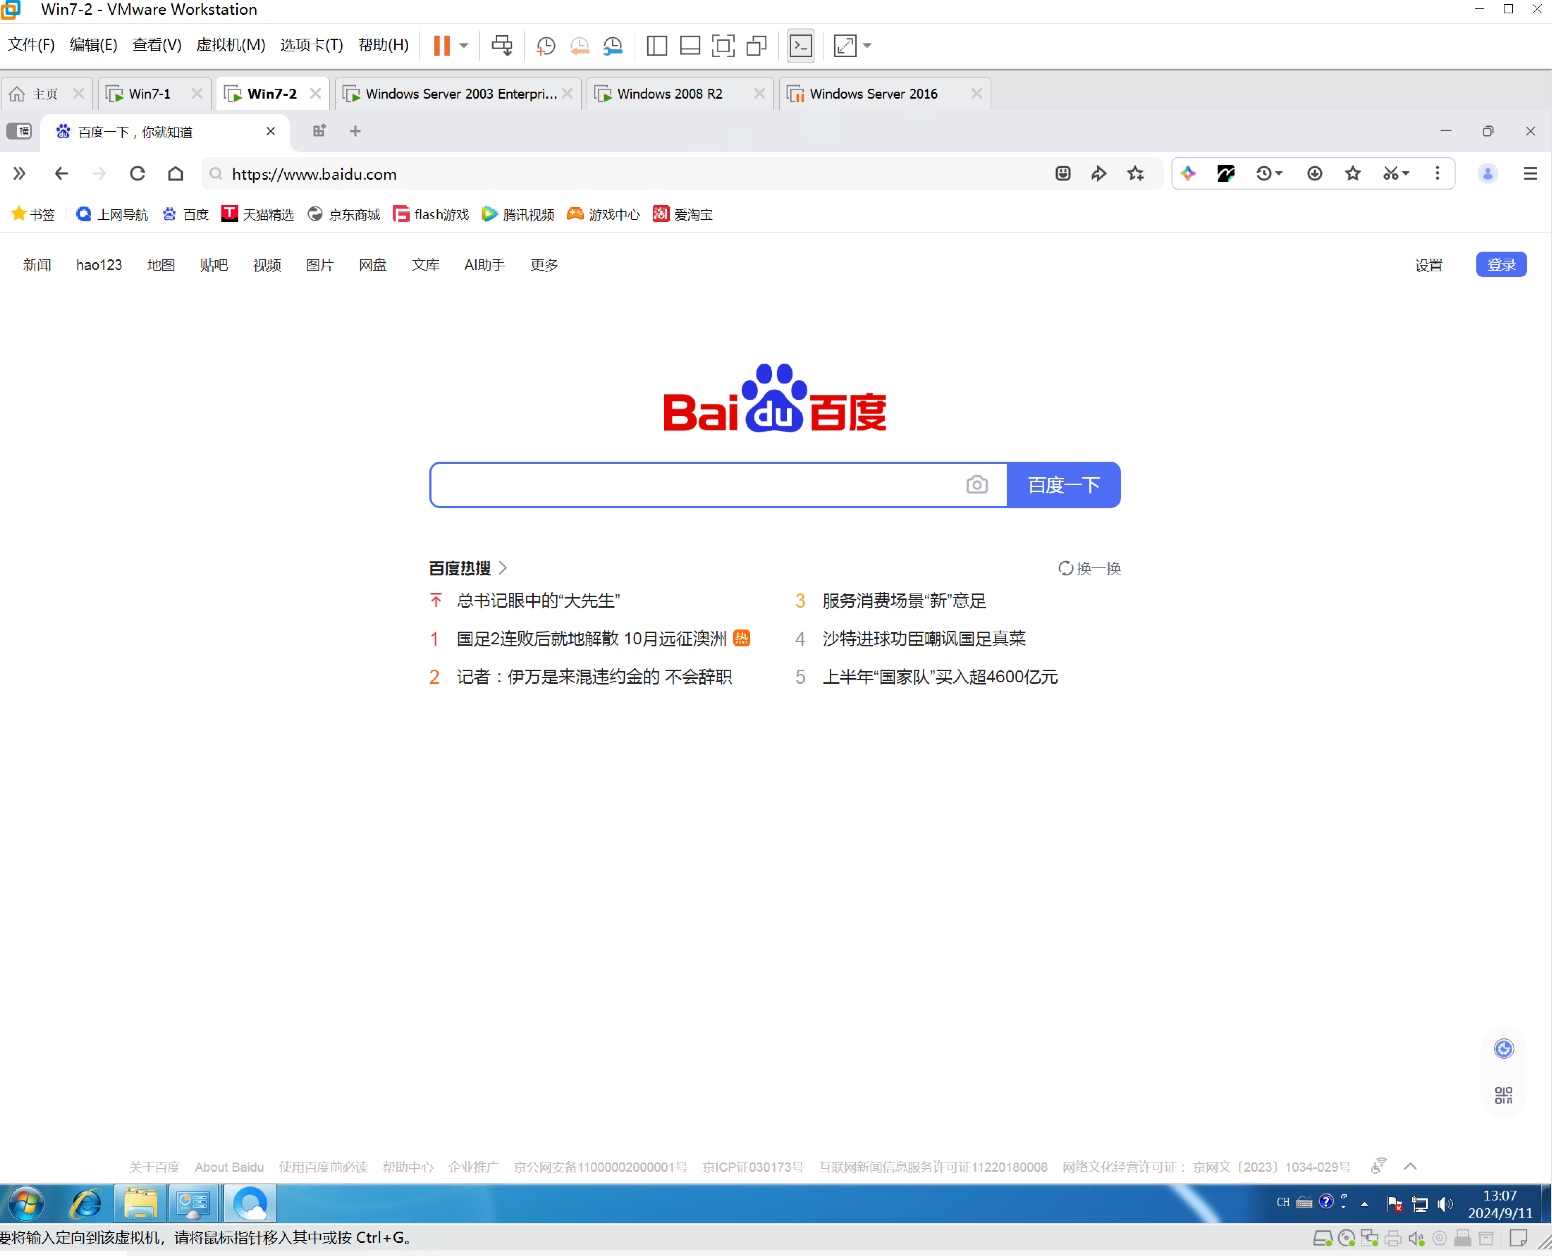Click the blue 登录 login button
Screen dimensions: 1552x1256
pos(1501,265)
